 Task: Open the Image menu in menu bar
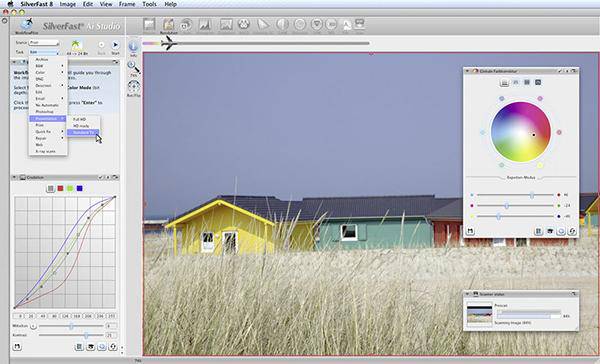click(68, 4)
